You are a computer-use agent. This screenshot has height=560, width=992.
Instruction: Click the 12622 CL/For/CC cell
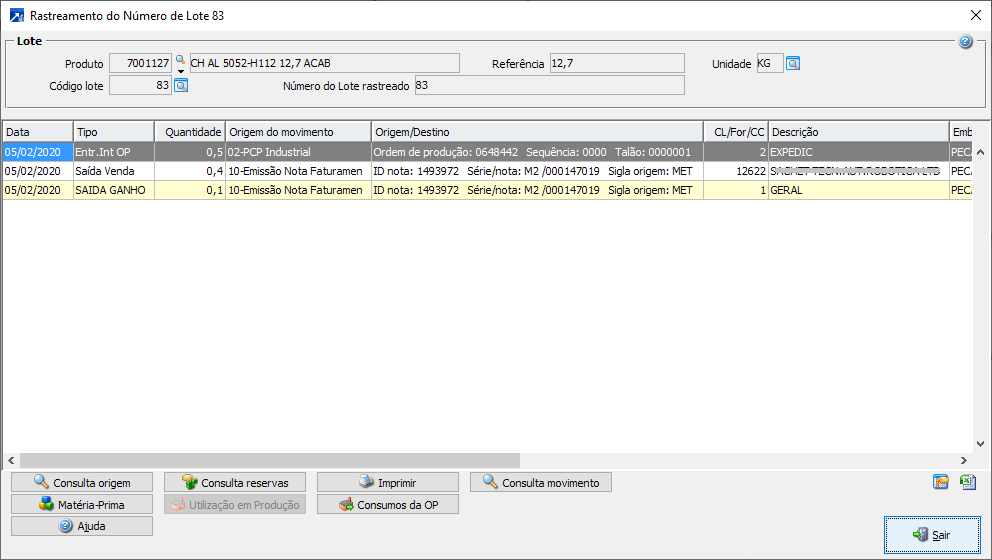(736, 171)
